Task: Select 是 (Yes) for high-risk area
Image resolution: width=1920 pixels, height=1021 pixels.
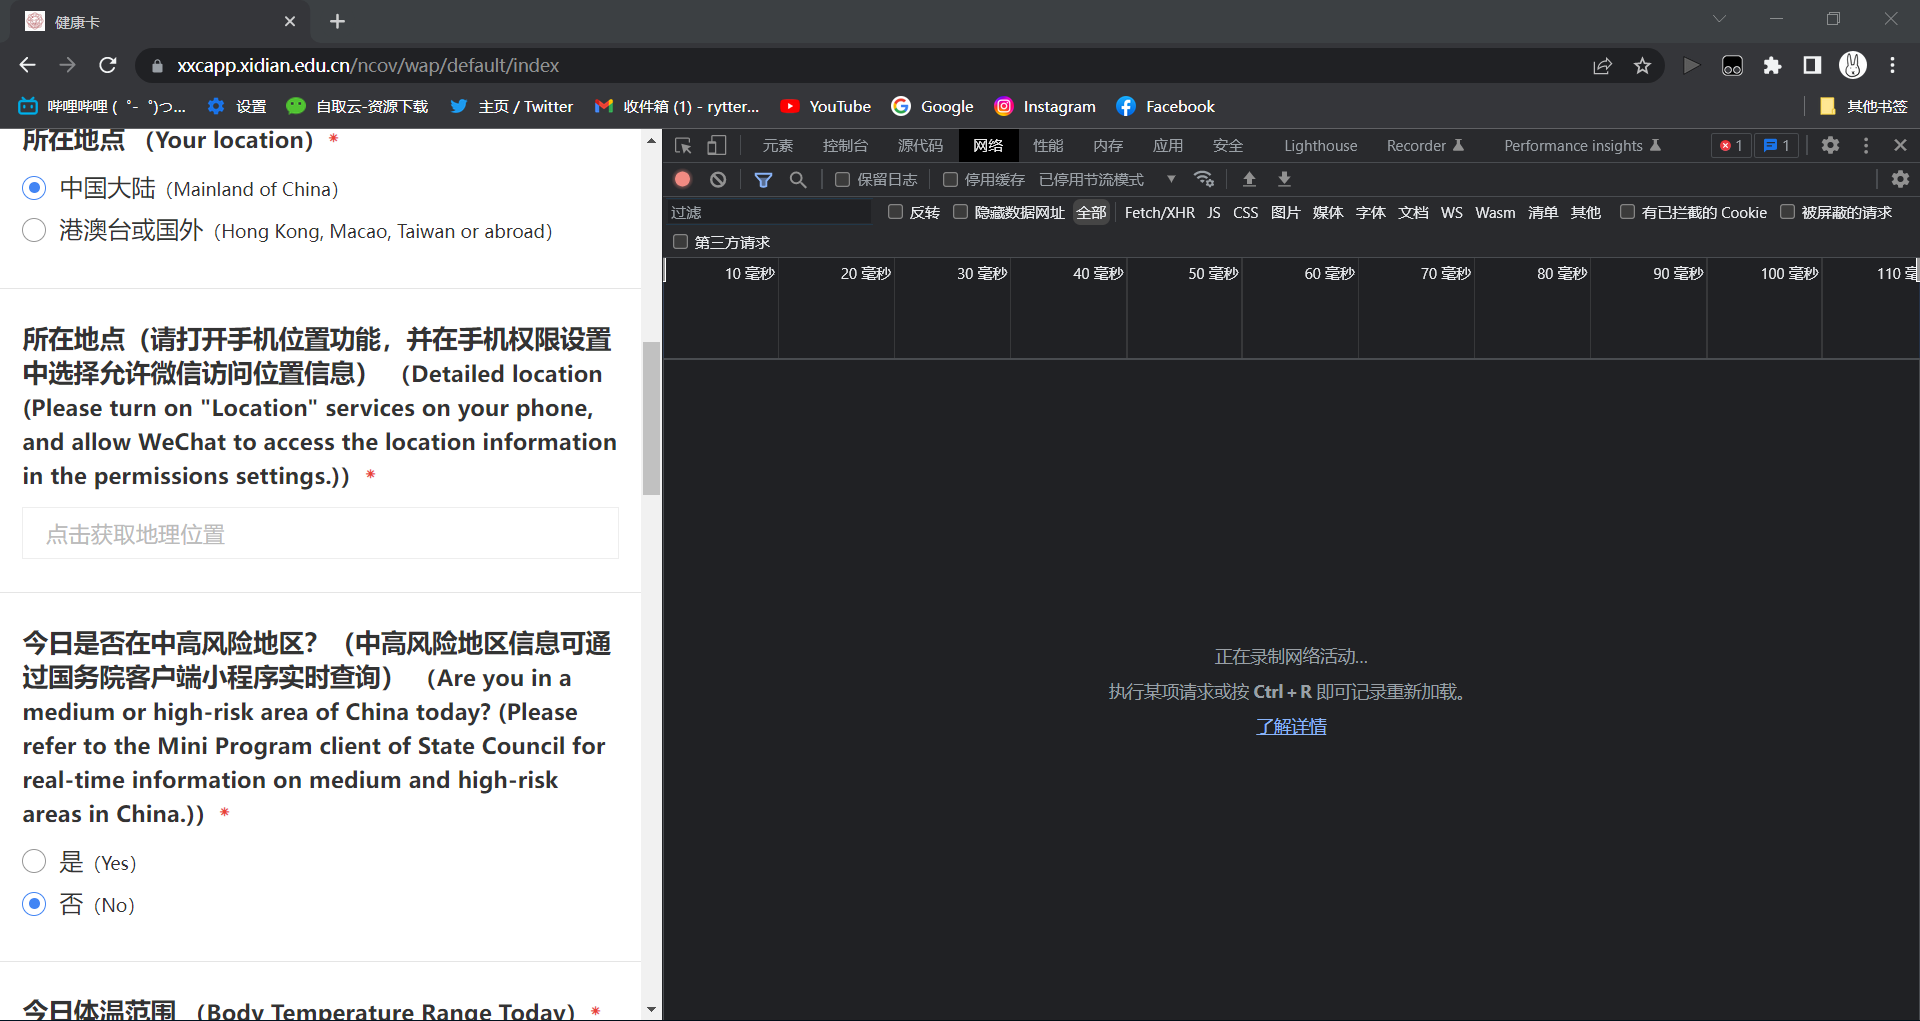Action: pos(34,861)
